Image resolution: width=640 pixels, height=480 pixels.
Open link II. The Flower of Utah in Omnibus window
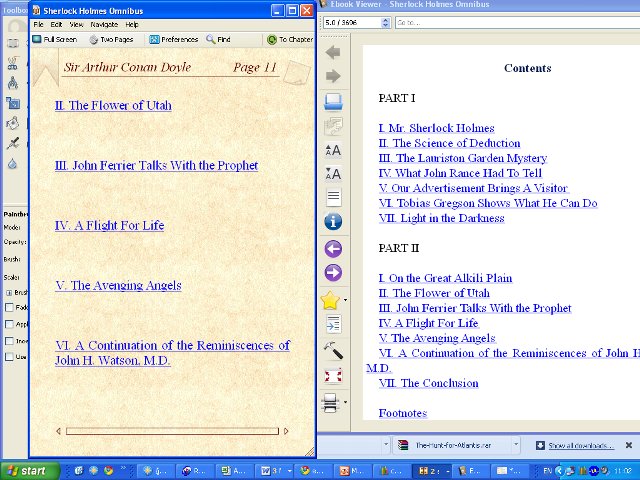coord(113,105)
